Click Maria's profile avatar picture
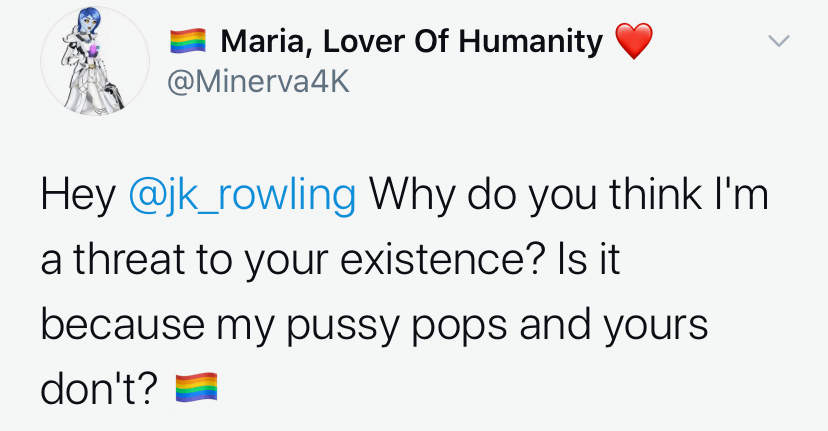The image size is (828, 431). pyautogui.click(x=88, y=63)
